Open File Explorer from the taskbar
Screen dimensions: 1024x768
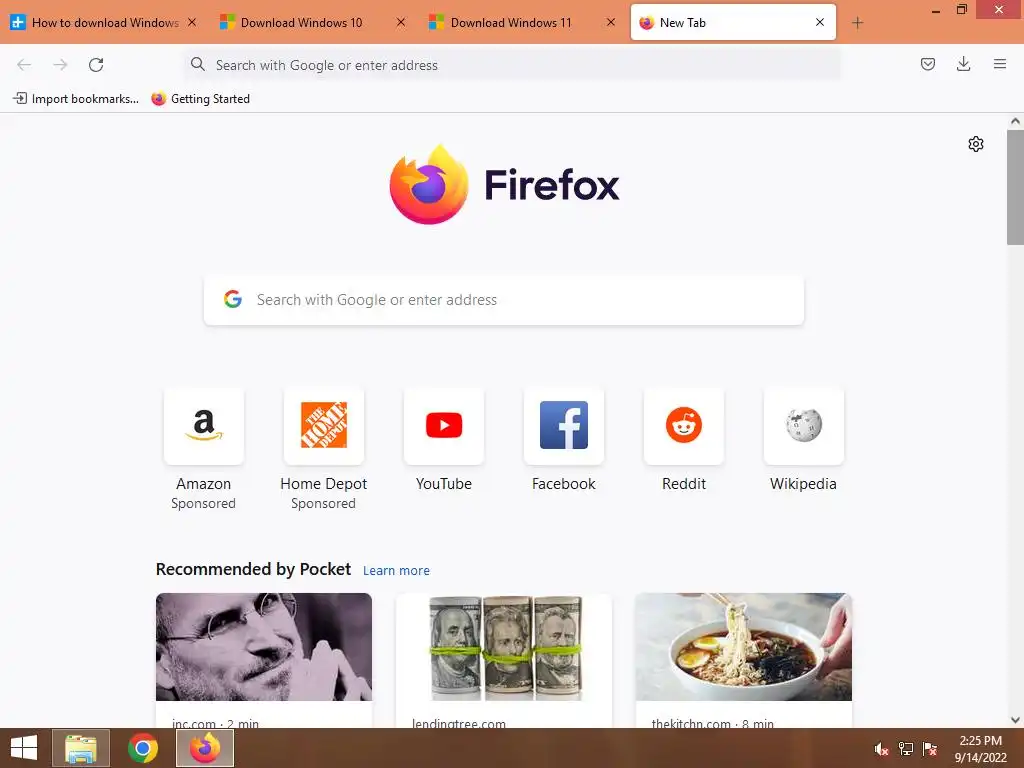80,748
